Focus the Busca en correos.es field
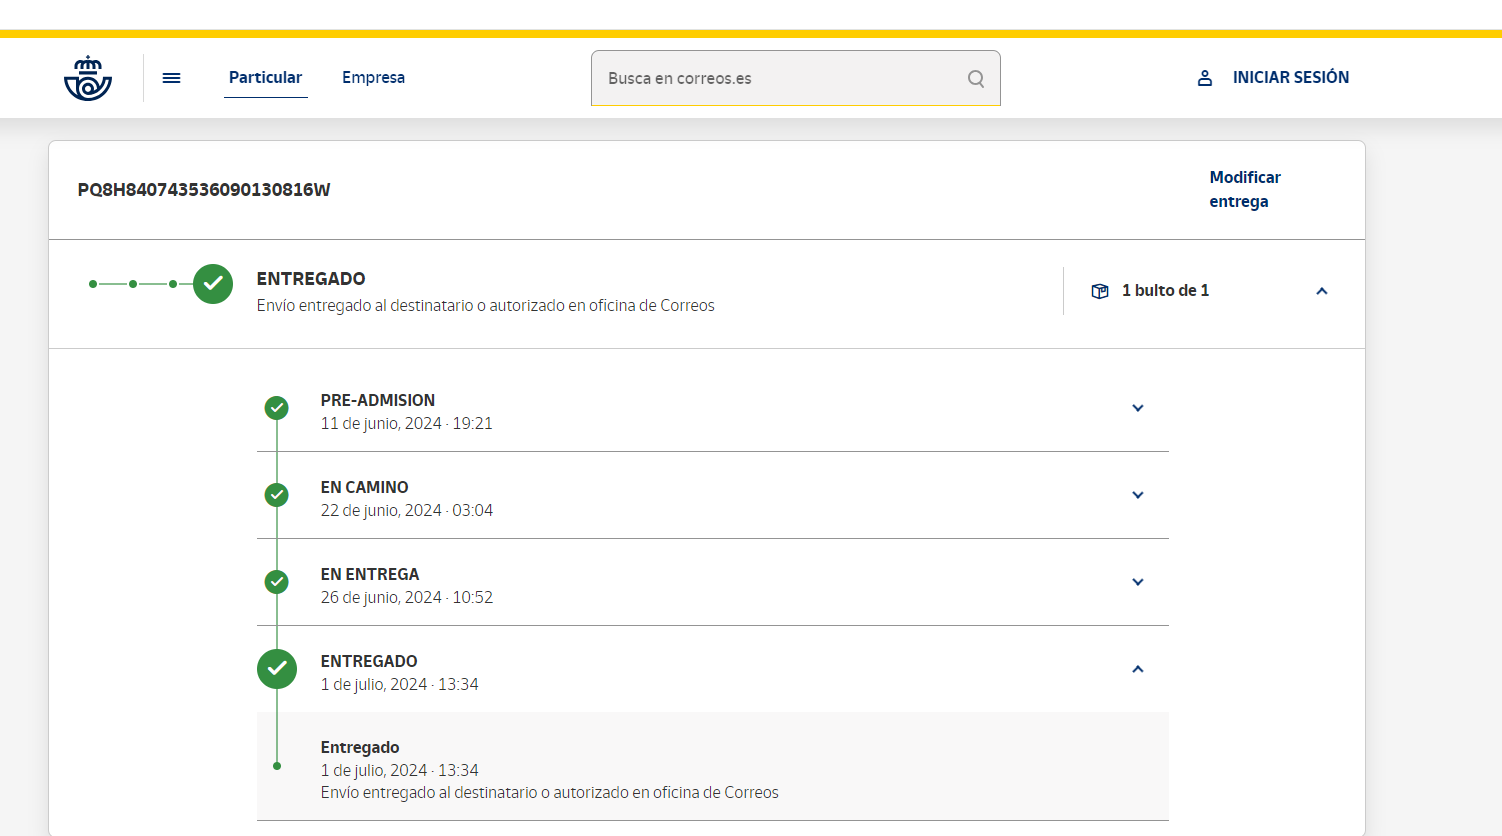This screenshot has width=1502, height=836. click(796, 78)
